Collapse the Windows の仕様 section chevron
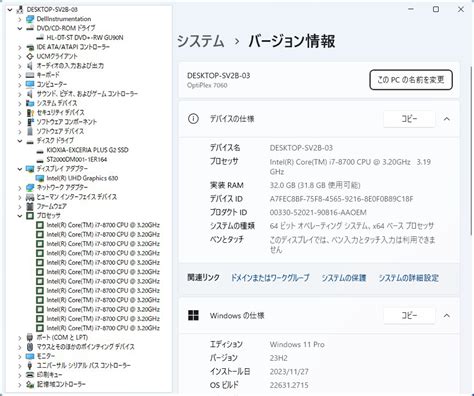 (x=447, y=315)
